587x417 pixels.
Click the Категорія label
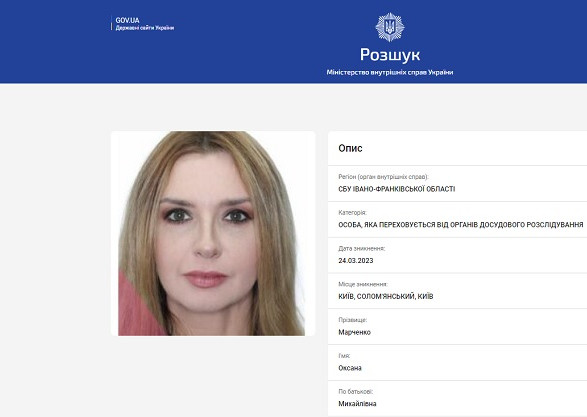(x=352, y=213)
